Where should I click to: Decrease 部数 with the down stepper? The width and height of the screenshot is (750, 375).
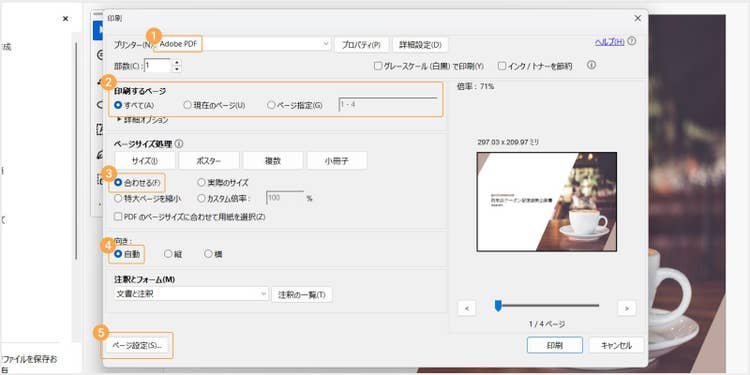point(177,69)
